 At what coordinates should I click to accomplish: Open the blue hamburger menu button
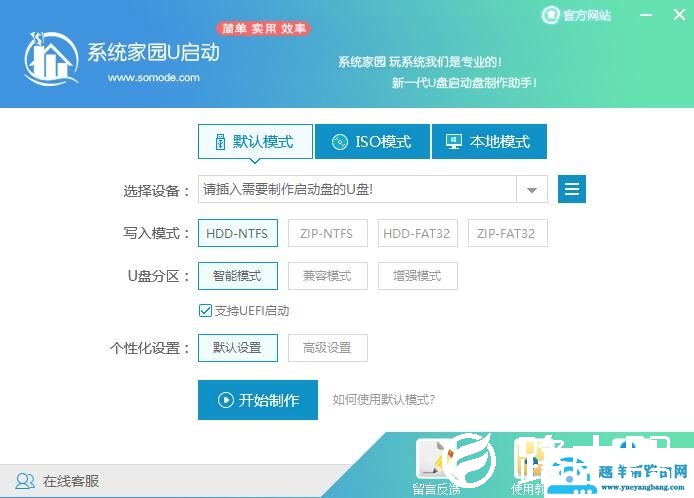coord(571,189)
